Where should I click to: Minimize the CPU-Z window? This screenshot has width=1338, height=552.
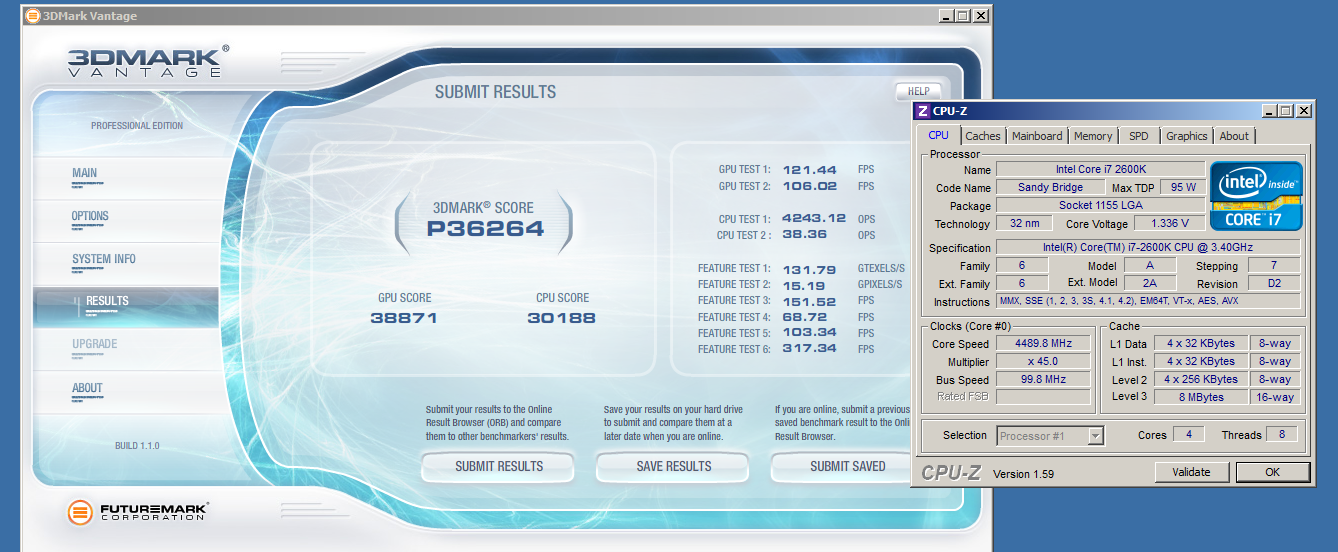[x=1270, y=111]
